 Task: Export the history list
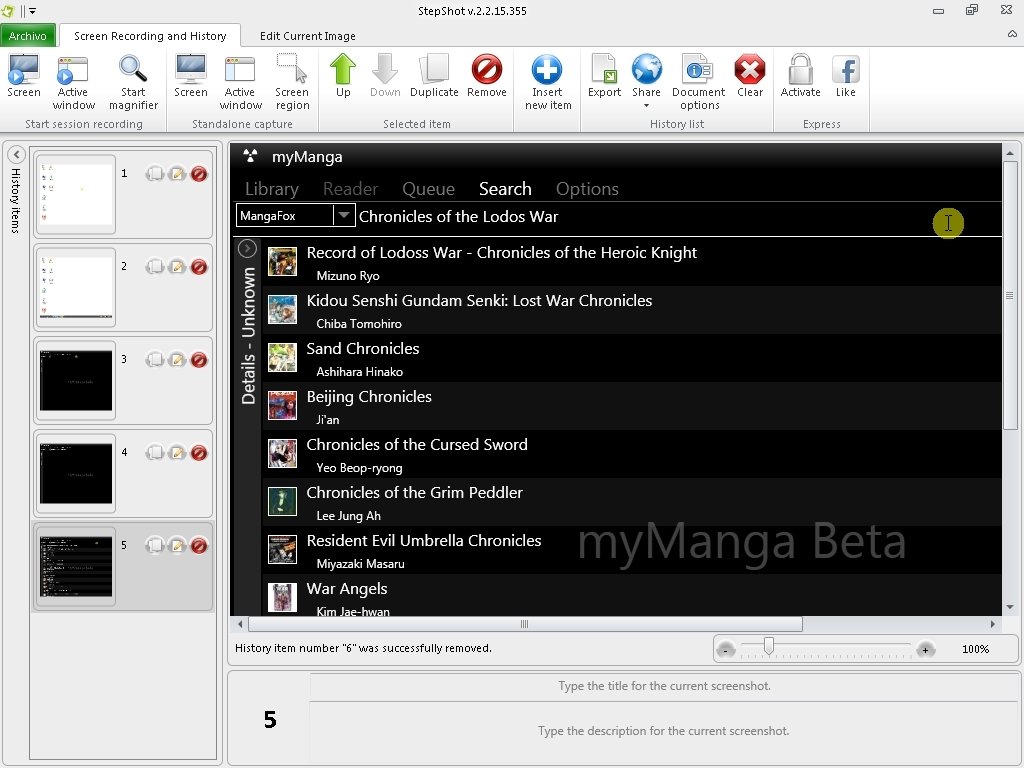click(604, 76)
